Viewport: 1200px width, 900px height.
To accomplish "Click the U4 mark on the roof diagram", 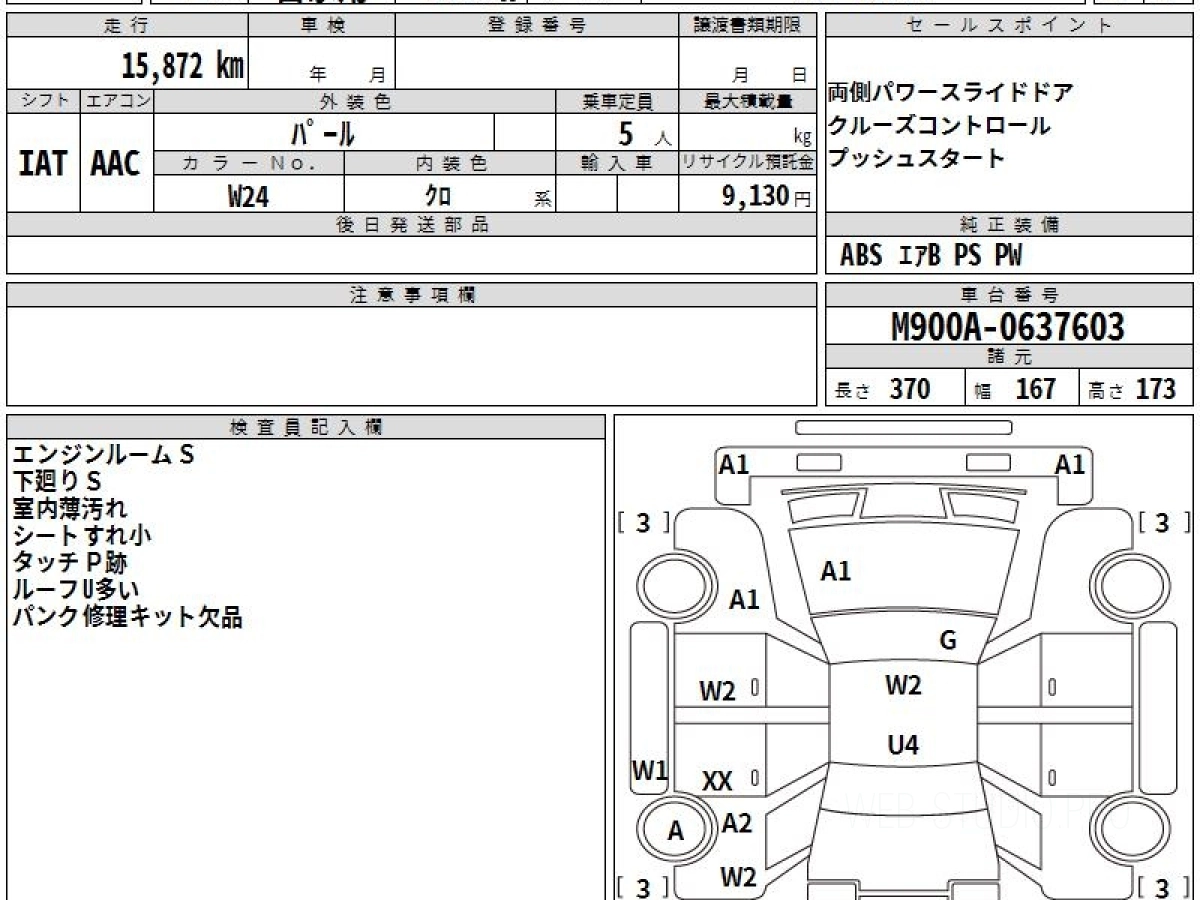I will [x=903, y=745].
